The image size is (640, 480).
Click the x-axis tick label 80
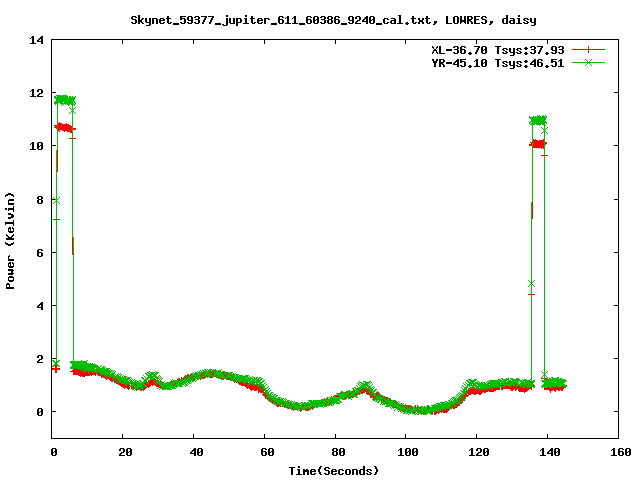338,452
